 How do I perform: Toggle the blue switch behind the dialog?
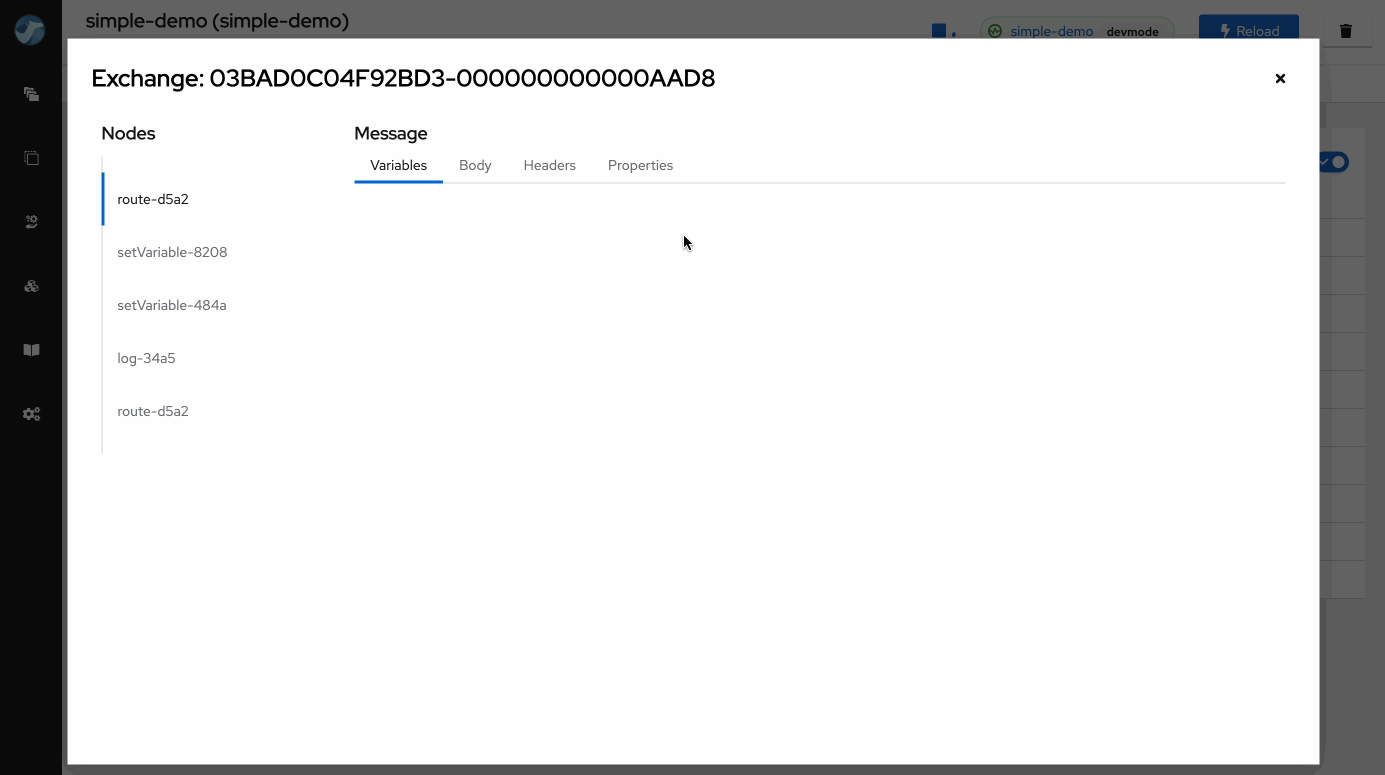click(1334, 162)
